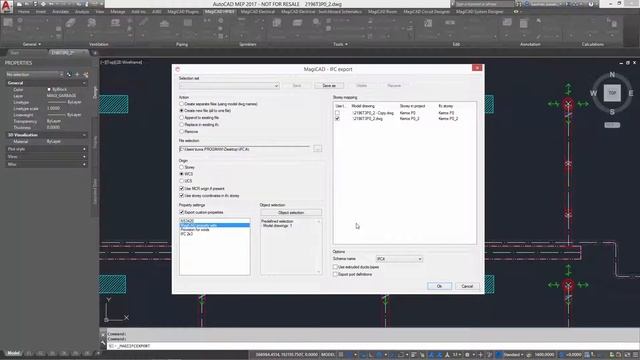Click the Object selection button
The width and height of the screenshot is (640, 360).
click(x=291, y=213)
